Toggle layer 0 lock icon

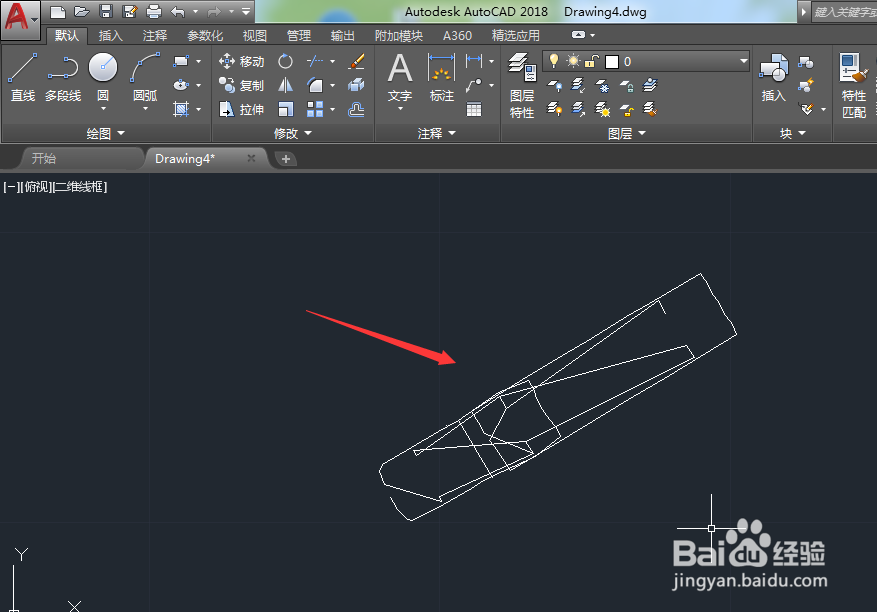coord(592,61)
